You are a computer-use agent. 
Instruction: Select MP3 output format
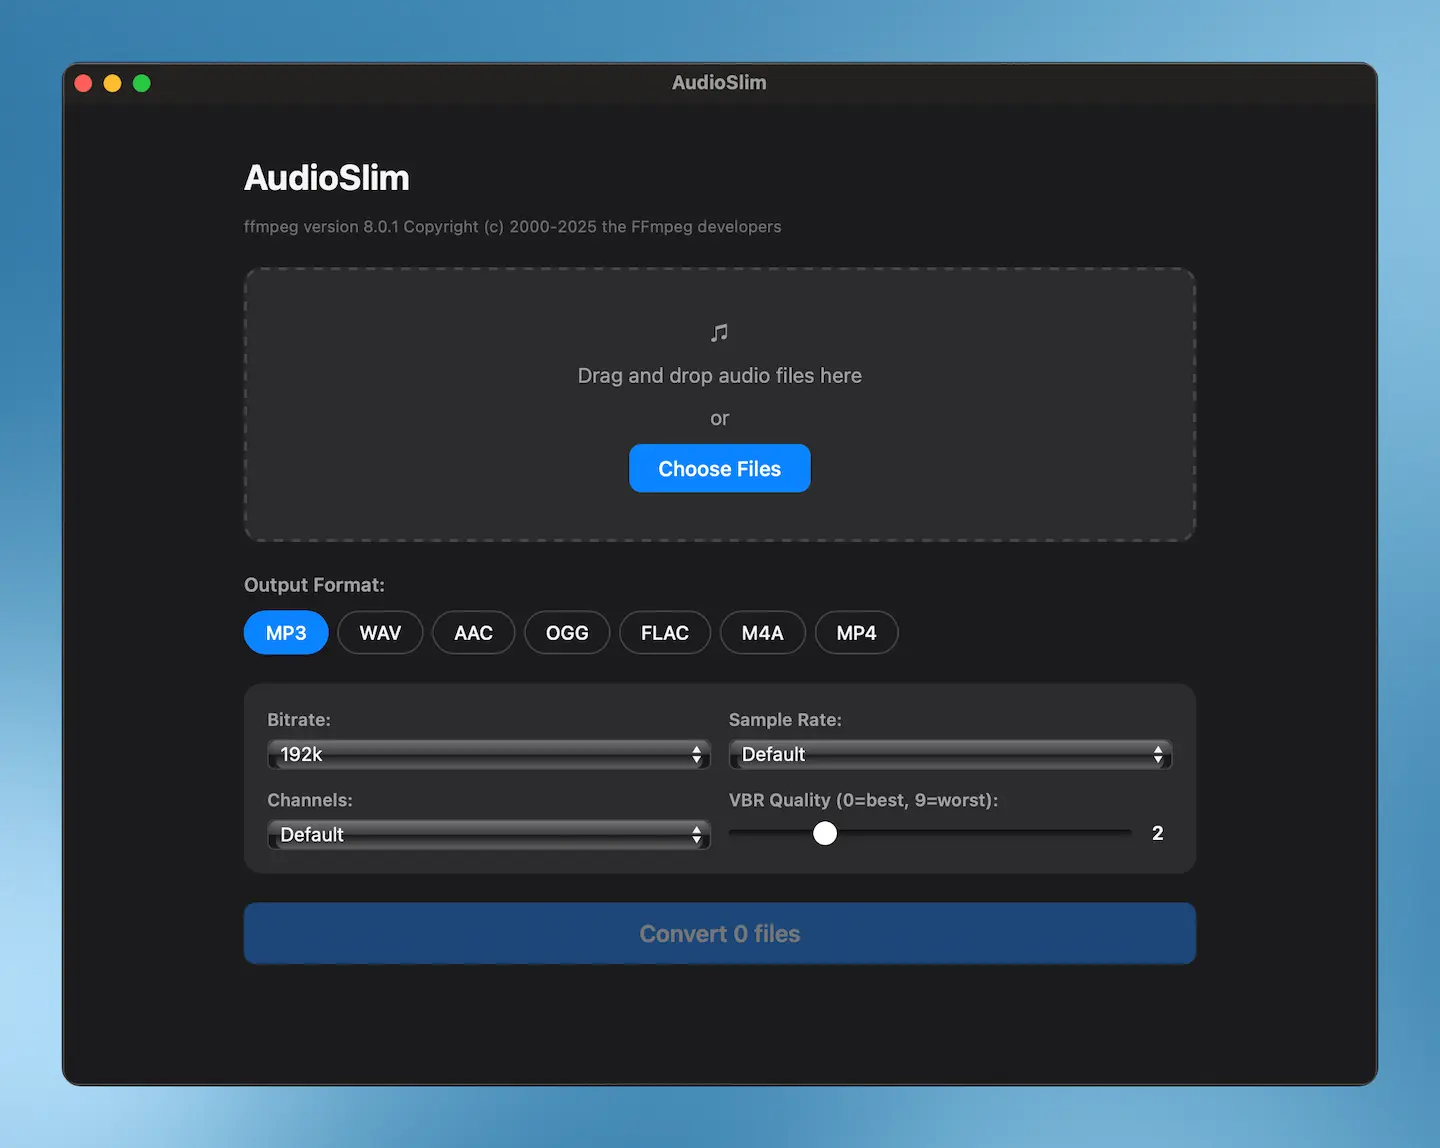click(286, 633)
